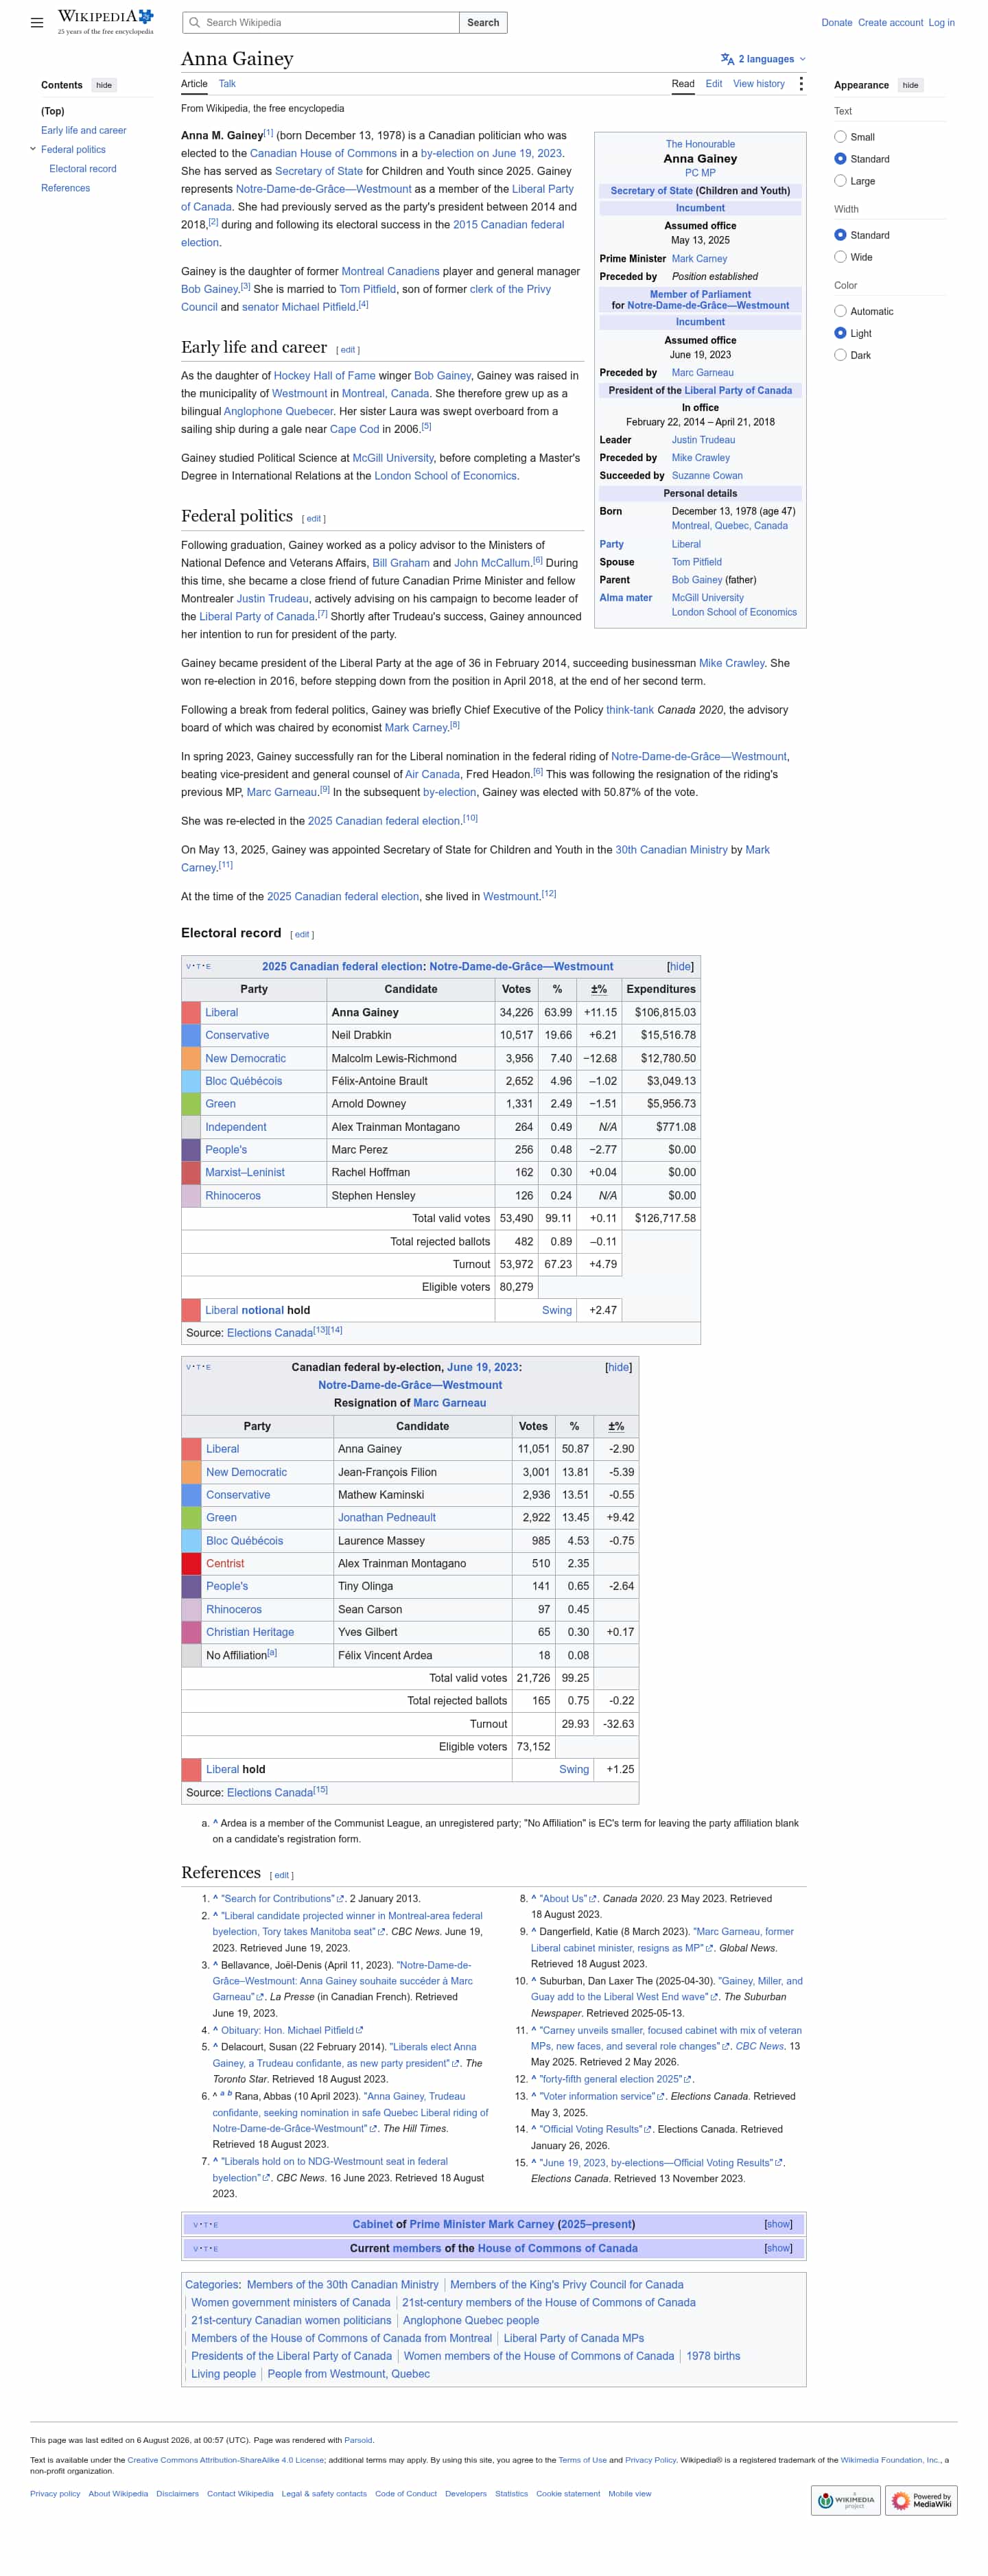Click the Wikipedia logo
The image size is (988, 2576).
pos(105,21)
